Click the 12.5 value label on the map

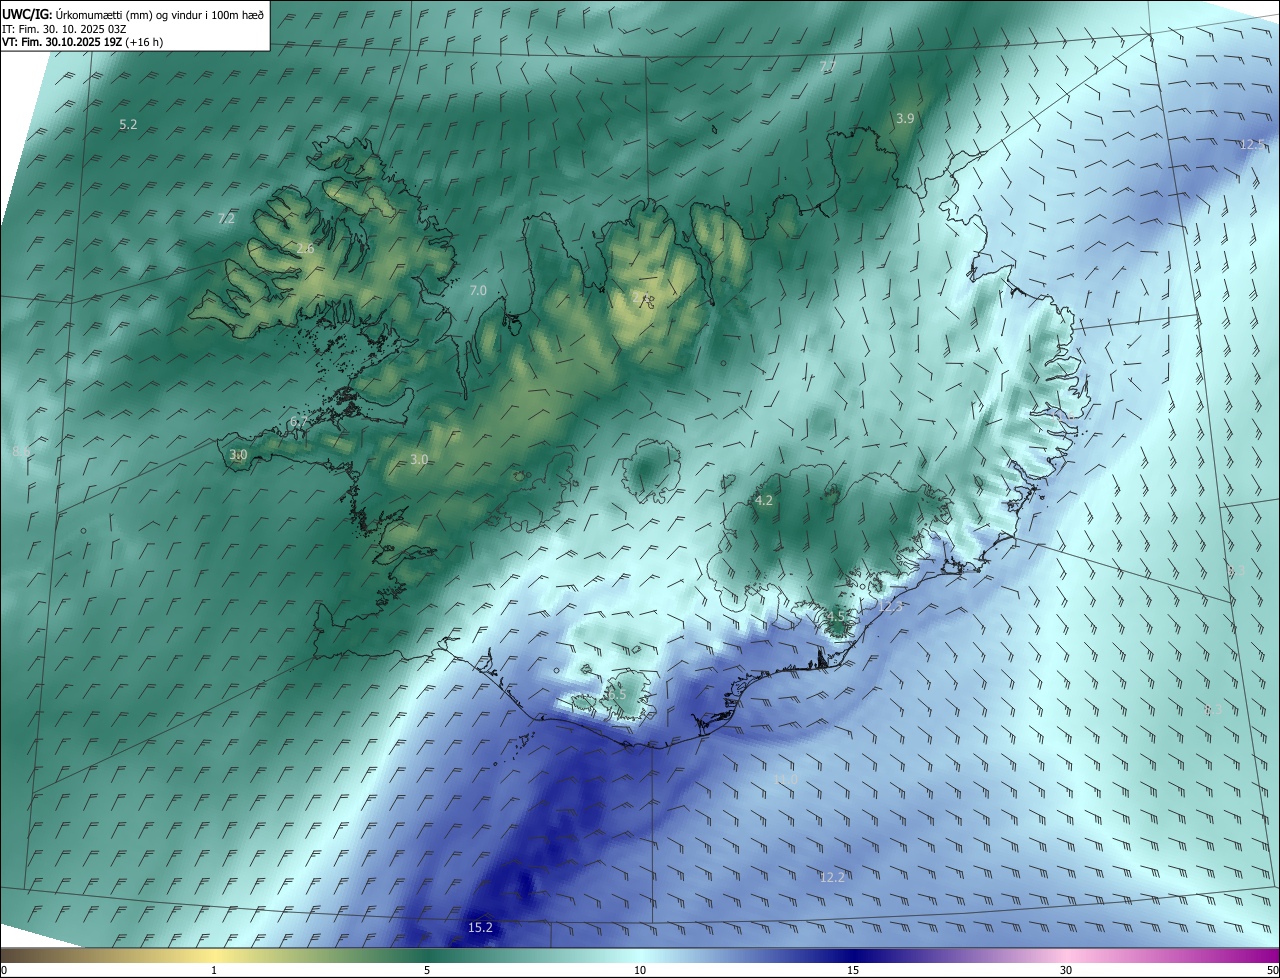[x=1253, y=145]
